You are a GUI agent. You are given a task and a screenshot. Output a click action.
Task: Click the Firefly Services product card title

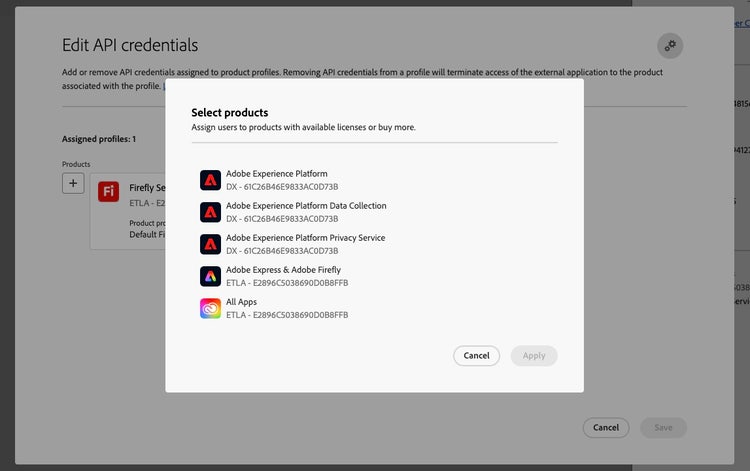[147, 187]
